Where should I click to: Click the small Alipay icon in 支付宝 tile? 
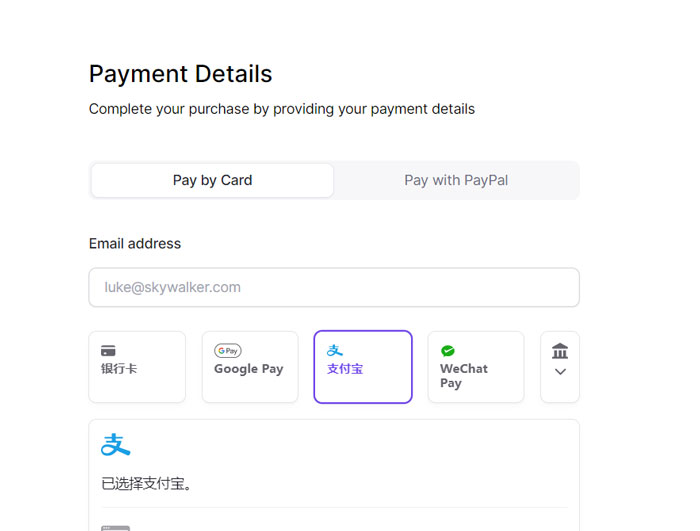(x=335, y=350)
